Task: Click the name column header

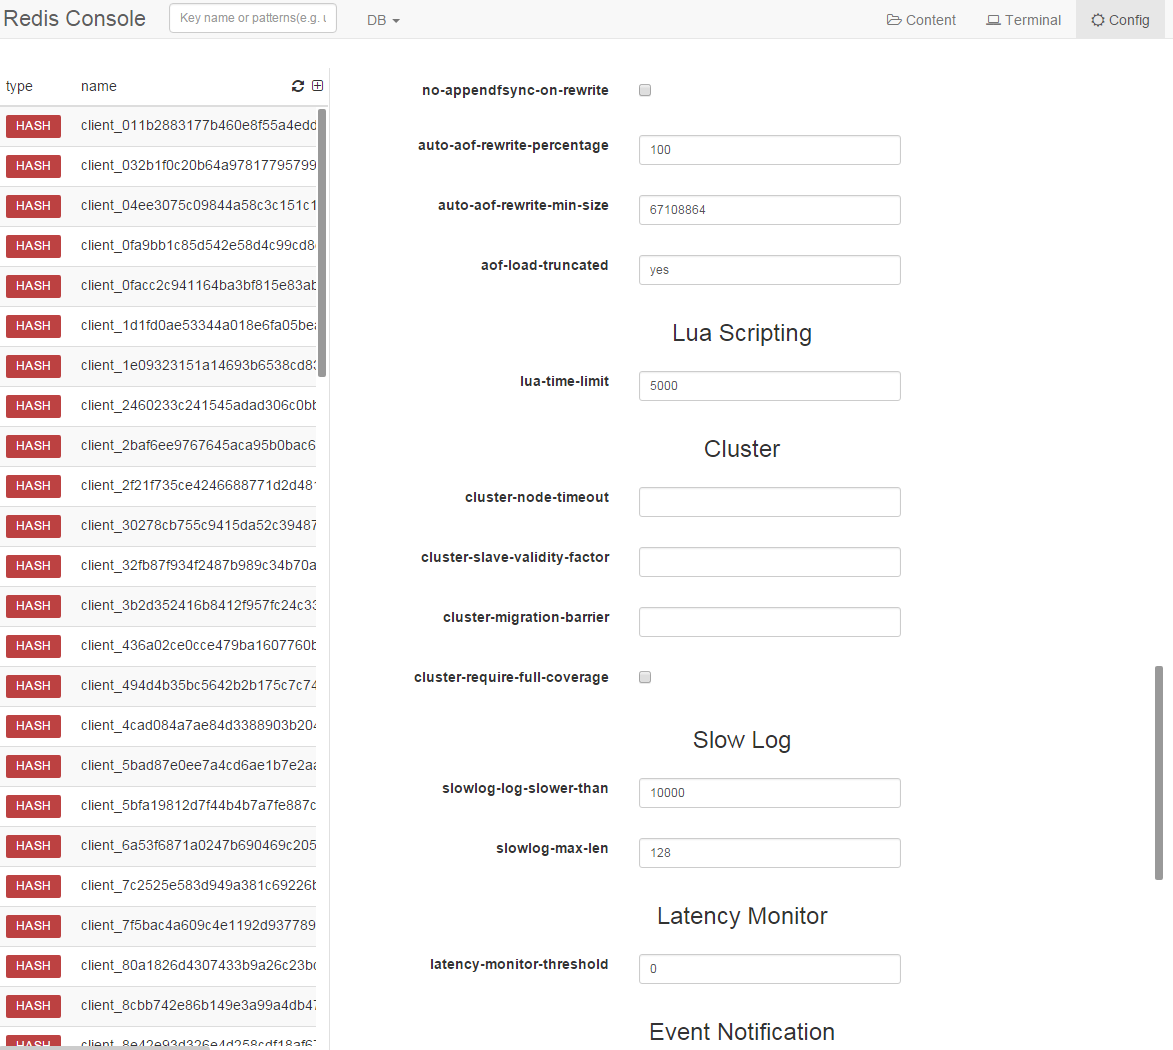Action: pos(99,86)
